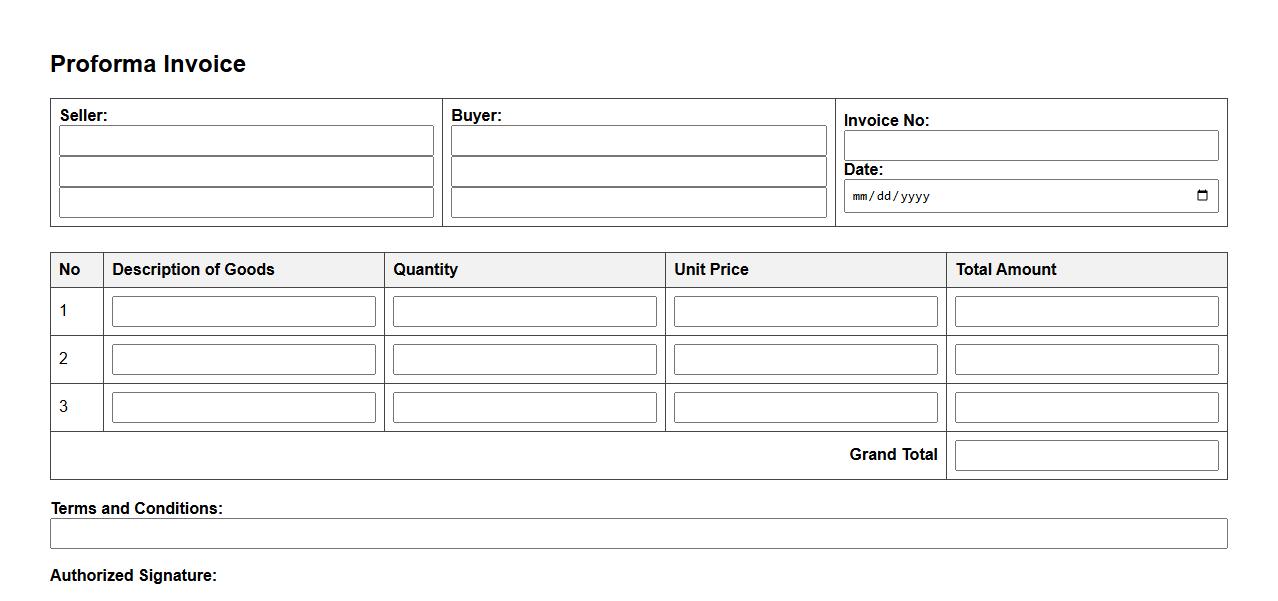This screenshot has width=1278, height=601.
Task: Focus Description of Goods in row 2
Action: tap(243, 359)
